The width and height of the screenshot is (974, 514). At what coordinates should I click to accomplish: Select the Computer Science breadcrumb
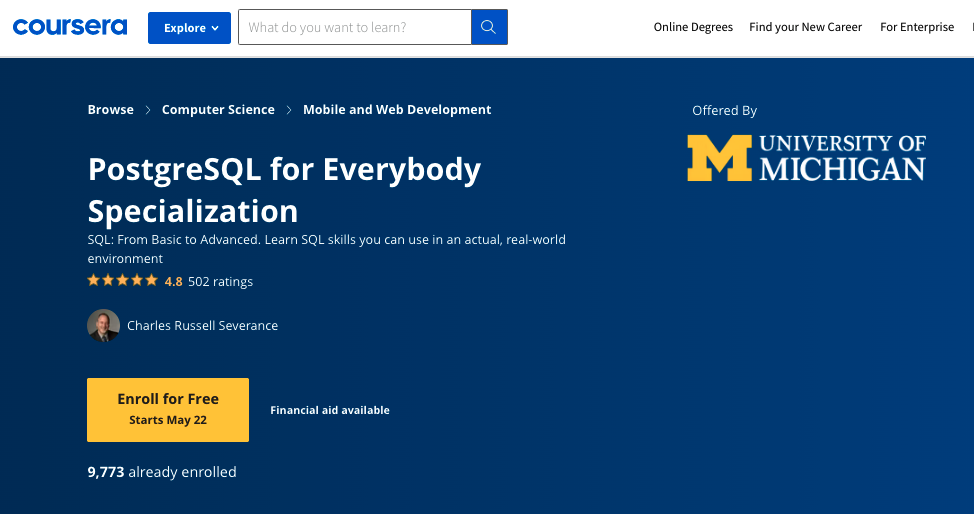click(x=218, y=110)
